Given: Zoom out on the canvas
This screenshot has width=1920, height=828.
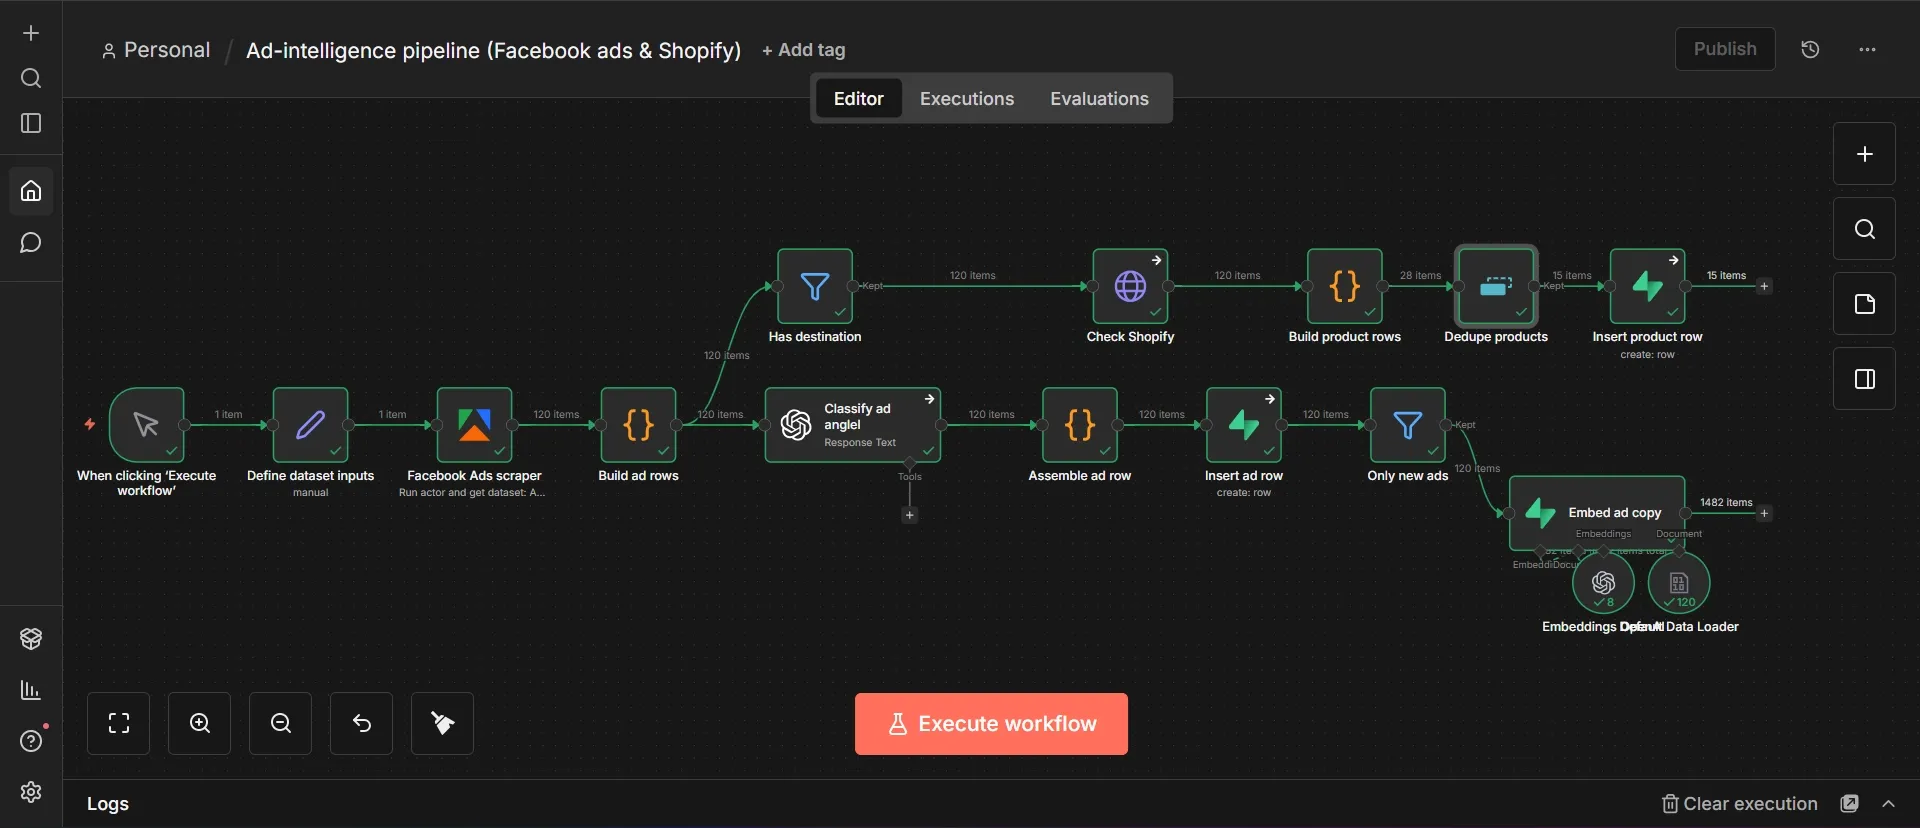Looking at the screenshot, I should (281, 723).
